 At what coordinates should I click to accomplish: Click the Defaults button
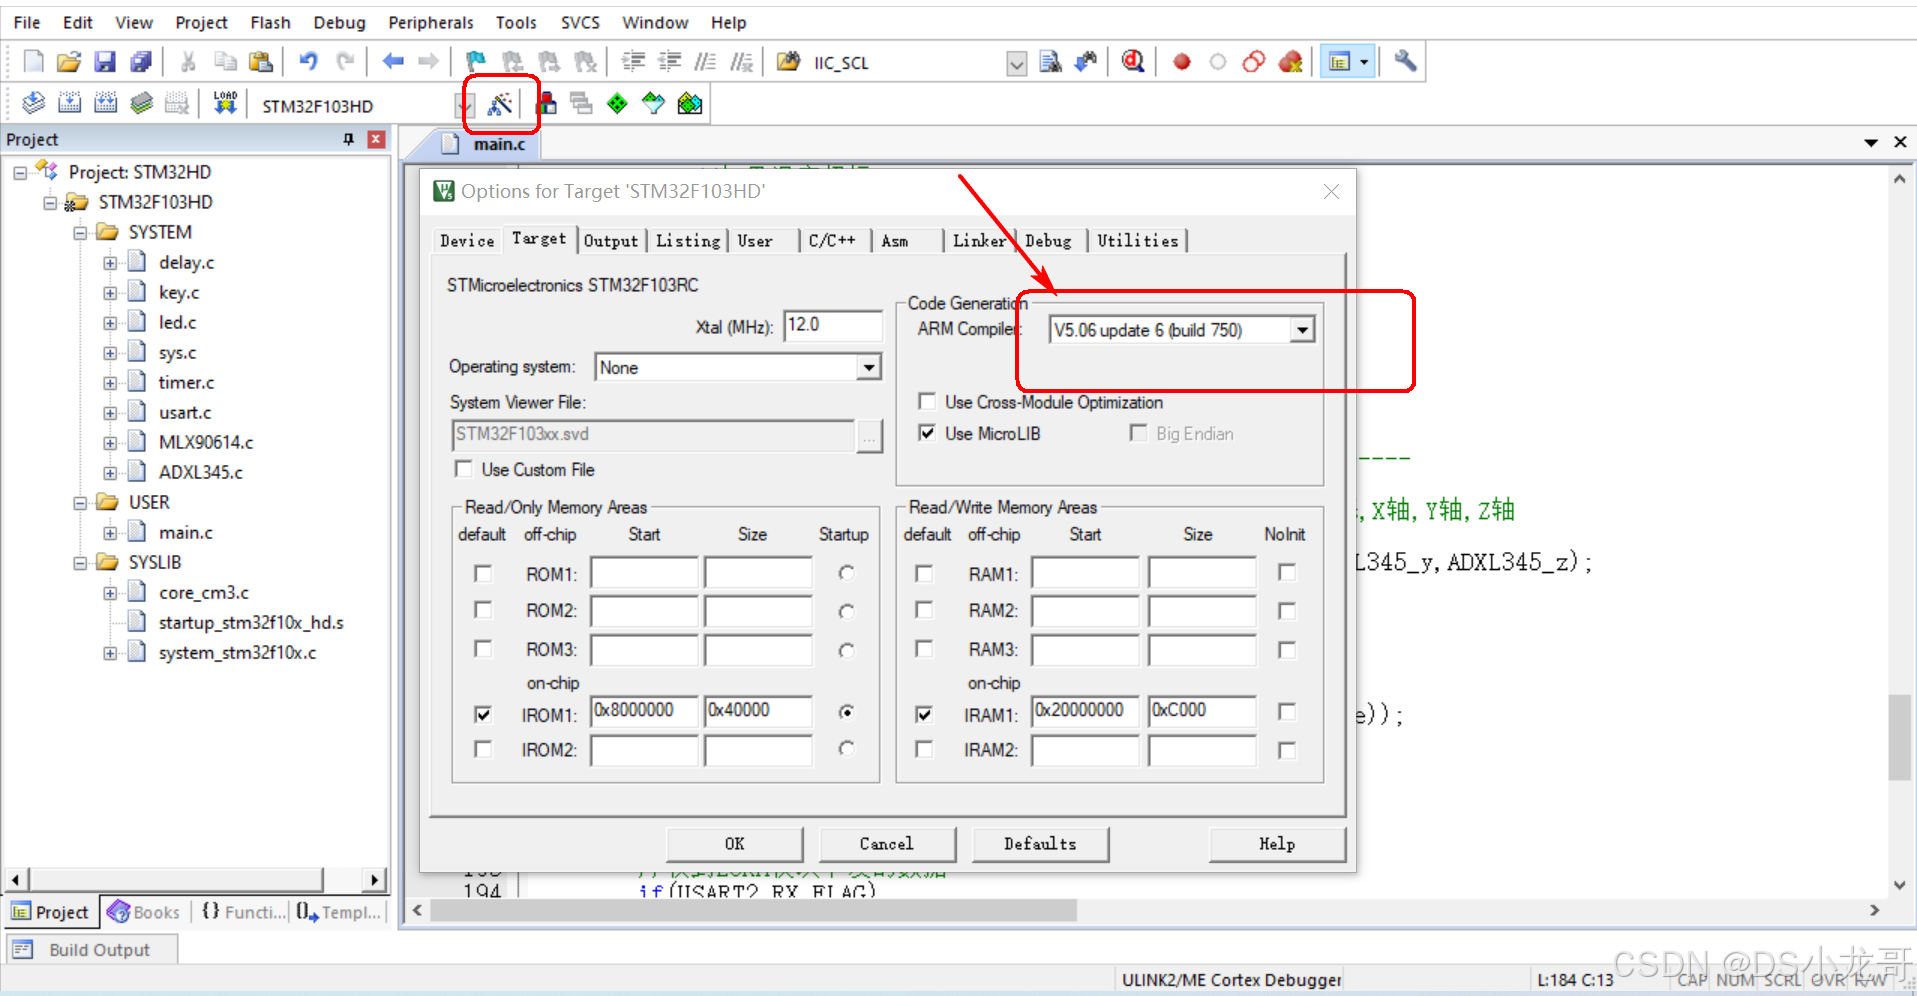pos(1040,844)
